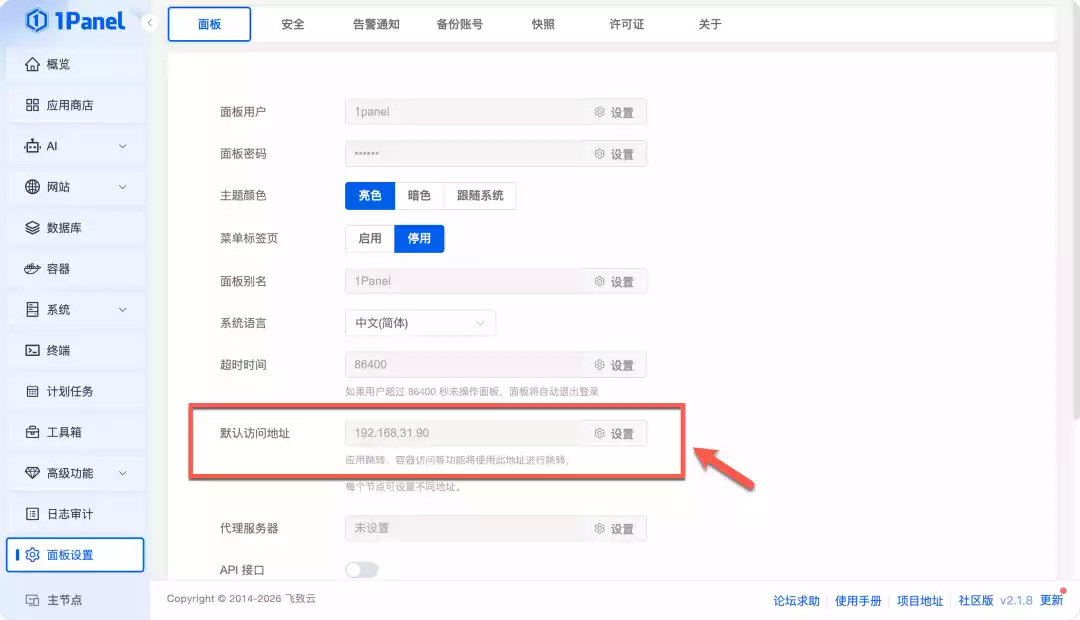Click the gear icon beside 代理服务器
This screenshot has height=620, width=1080.
(601, 528)
